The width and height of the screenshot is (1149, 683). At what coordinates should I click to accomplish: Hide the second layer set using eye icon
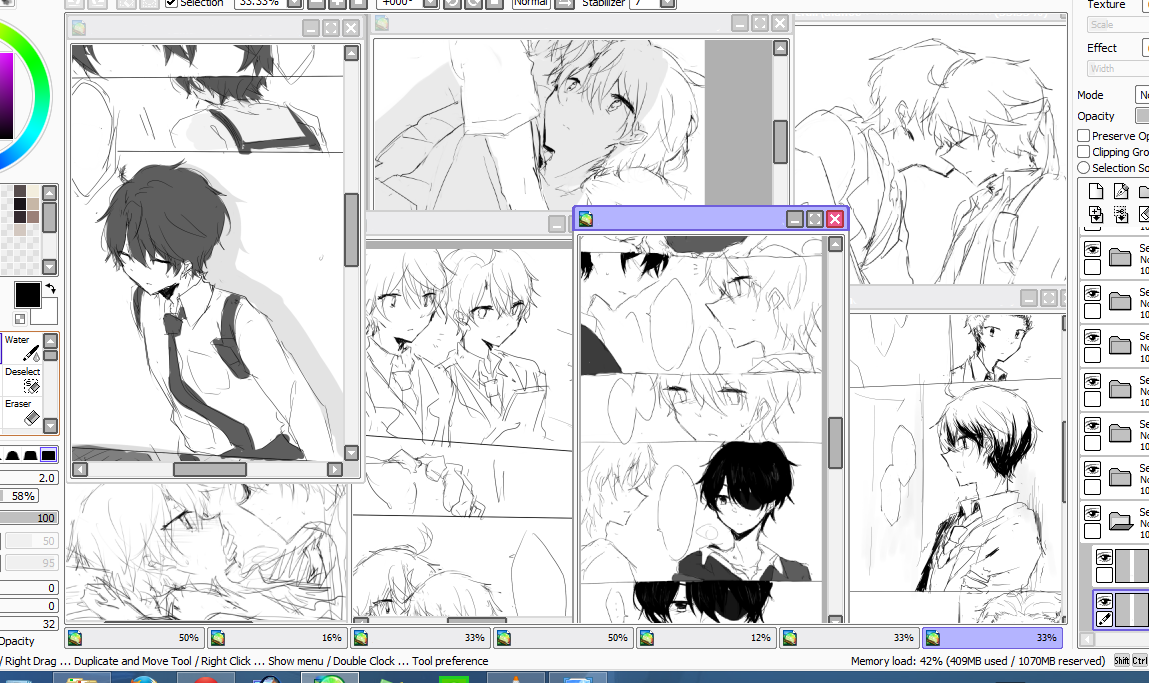click(1093, 293)
